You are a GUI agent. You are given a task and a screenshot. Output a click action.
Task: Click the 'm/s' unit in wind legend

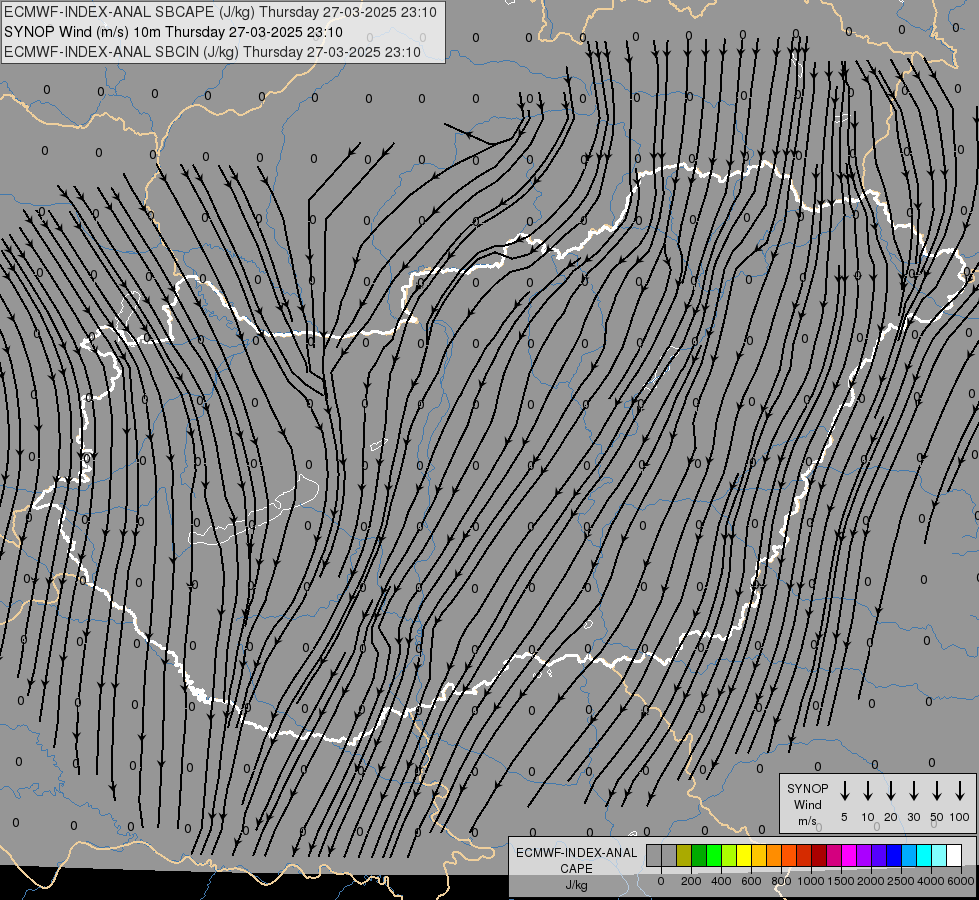[x=807, y=821]
